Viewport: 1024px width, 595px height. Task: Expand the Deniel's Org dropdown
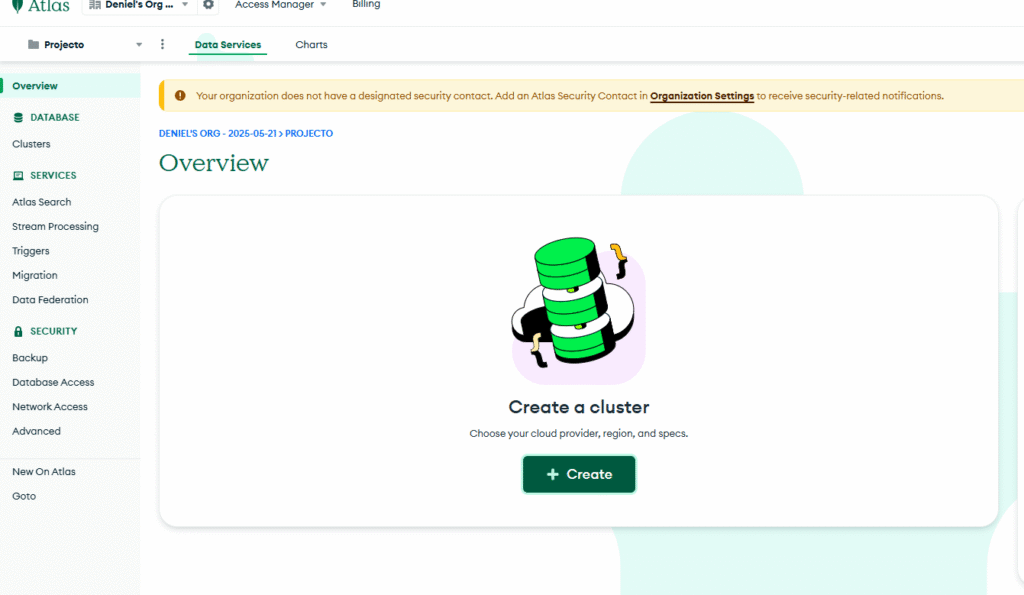[x=185, y=5]
